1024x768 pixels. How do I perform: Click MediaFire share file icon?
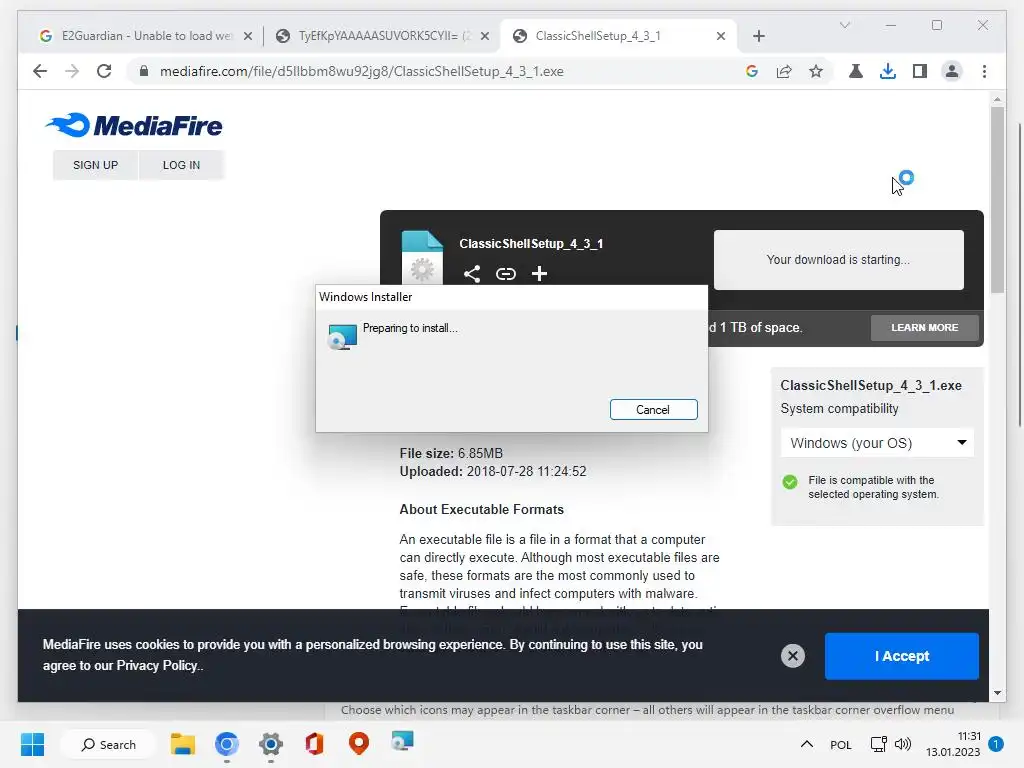tap(472, 274)
